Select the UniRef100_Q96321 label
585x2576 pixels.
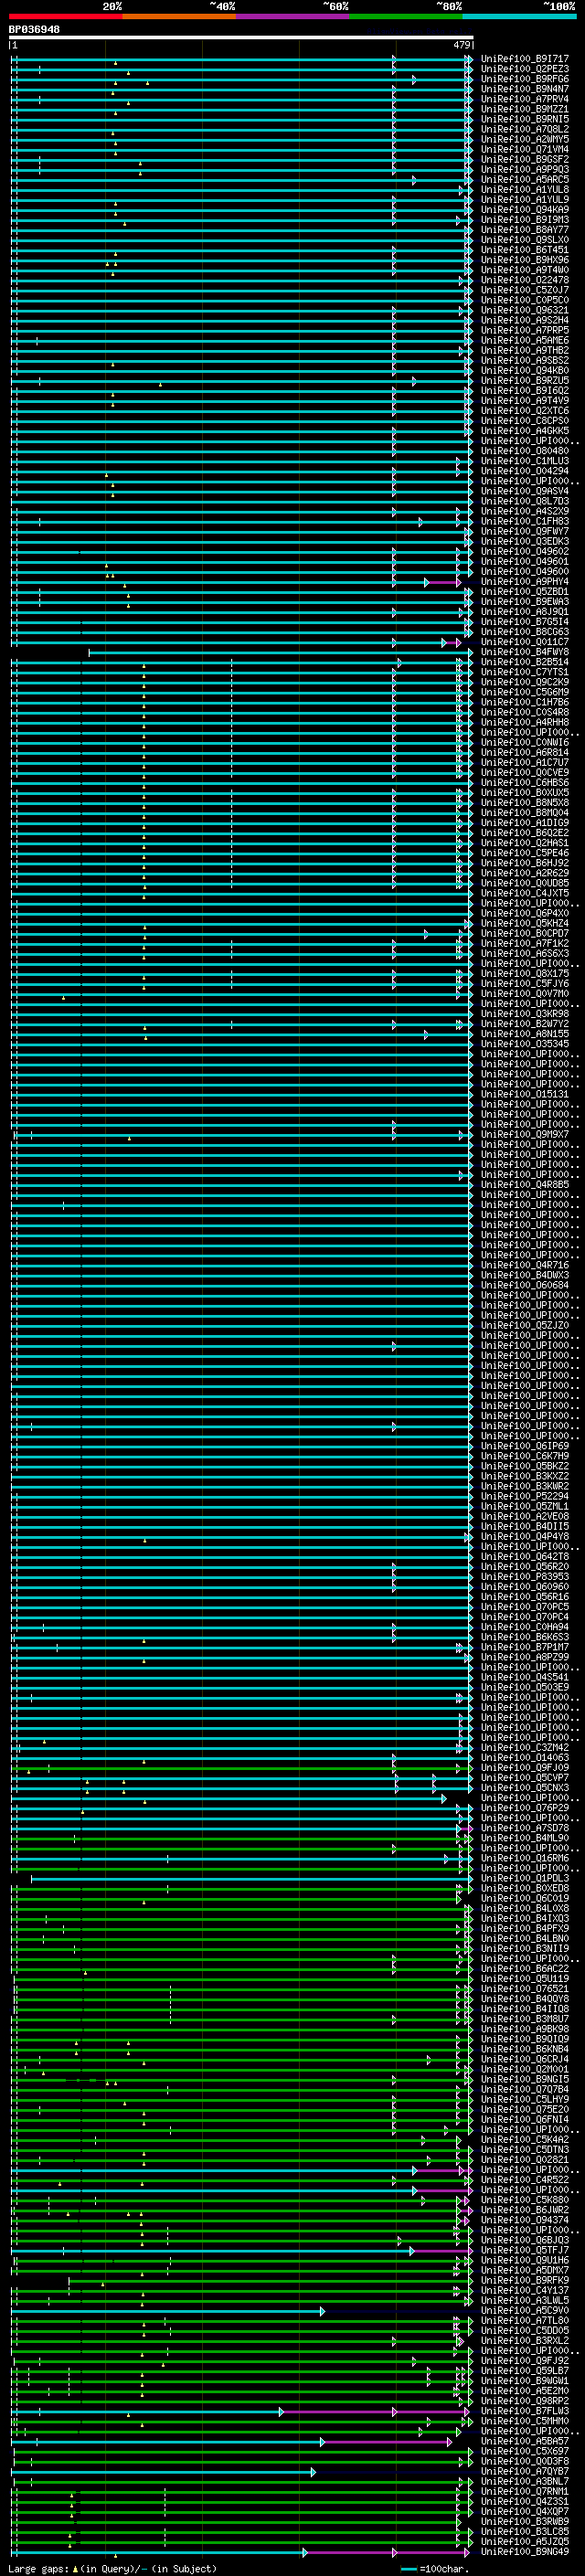525,310
